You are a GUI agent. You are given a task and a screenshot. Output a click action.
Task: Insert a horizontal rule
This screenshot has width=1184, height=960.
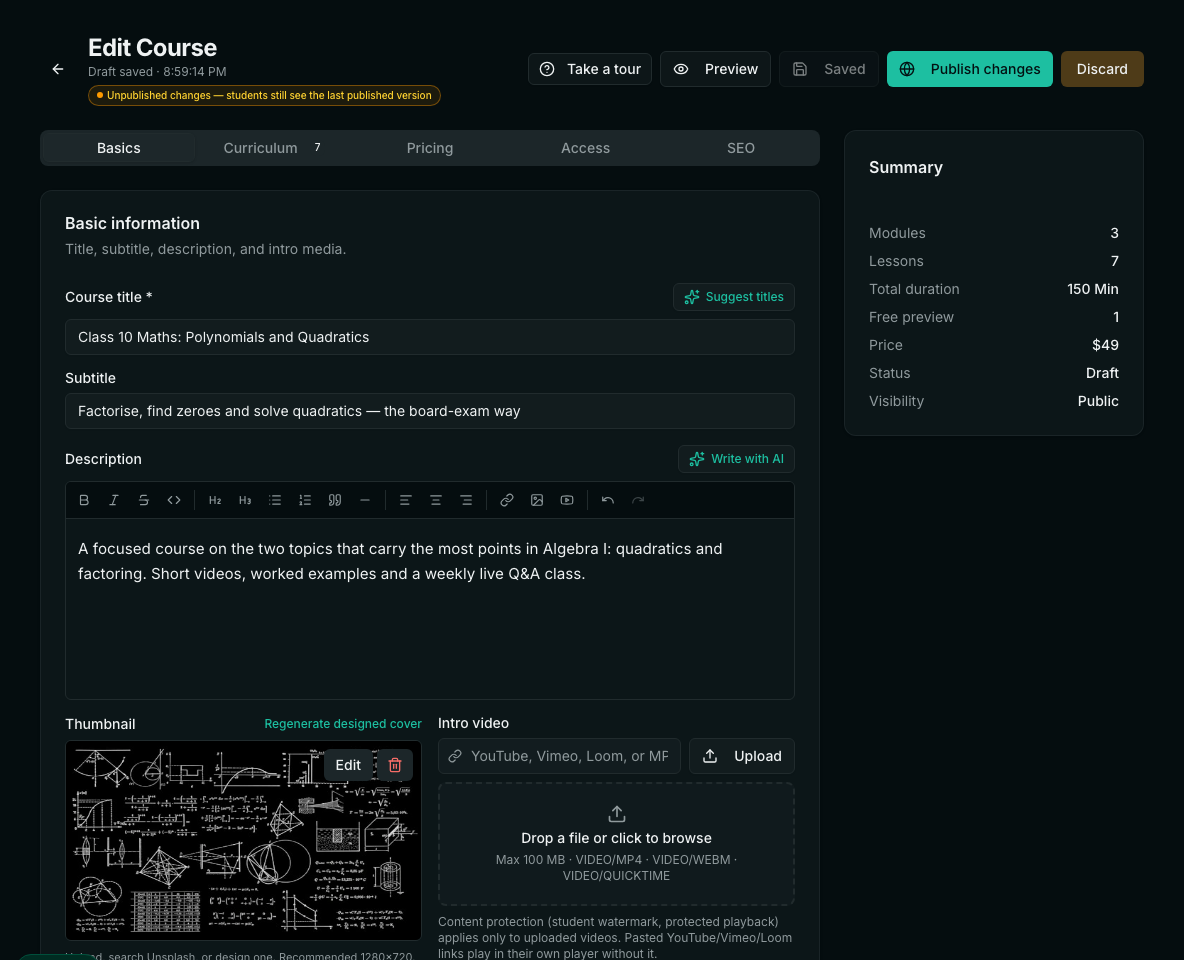(365, 500)
